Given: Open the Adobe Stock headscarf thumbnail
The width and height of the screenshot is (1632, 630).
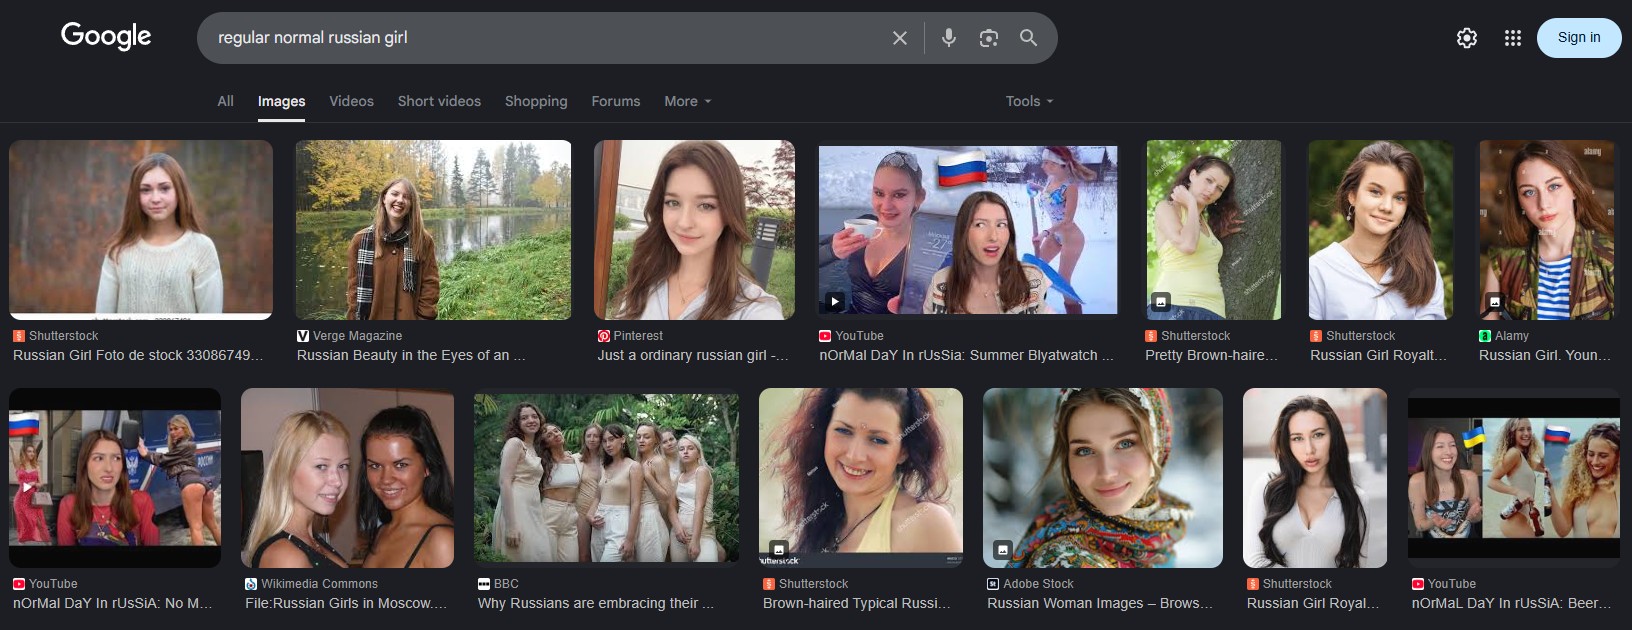Looking at the screenshot, I should [1103, 478].
